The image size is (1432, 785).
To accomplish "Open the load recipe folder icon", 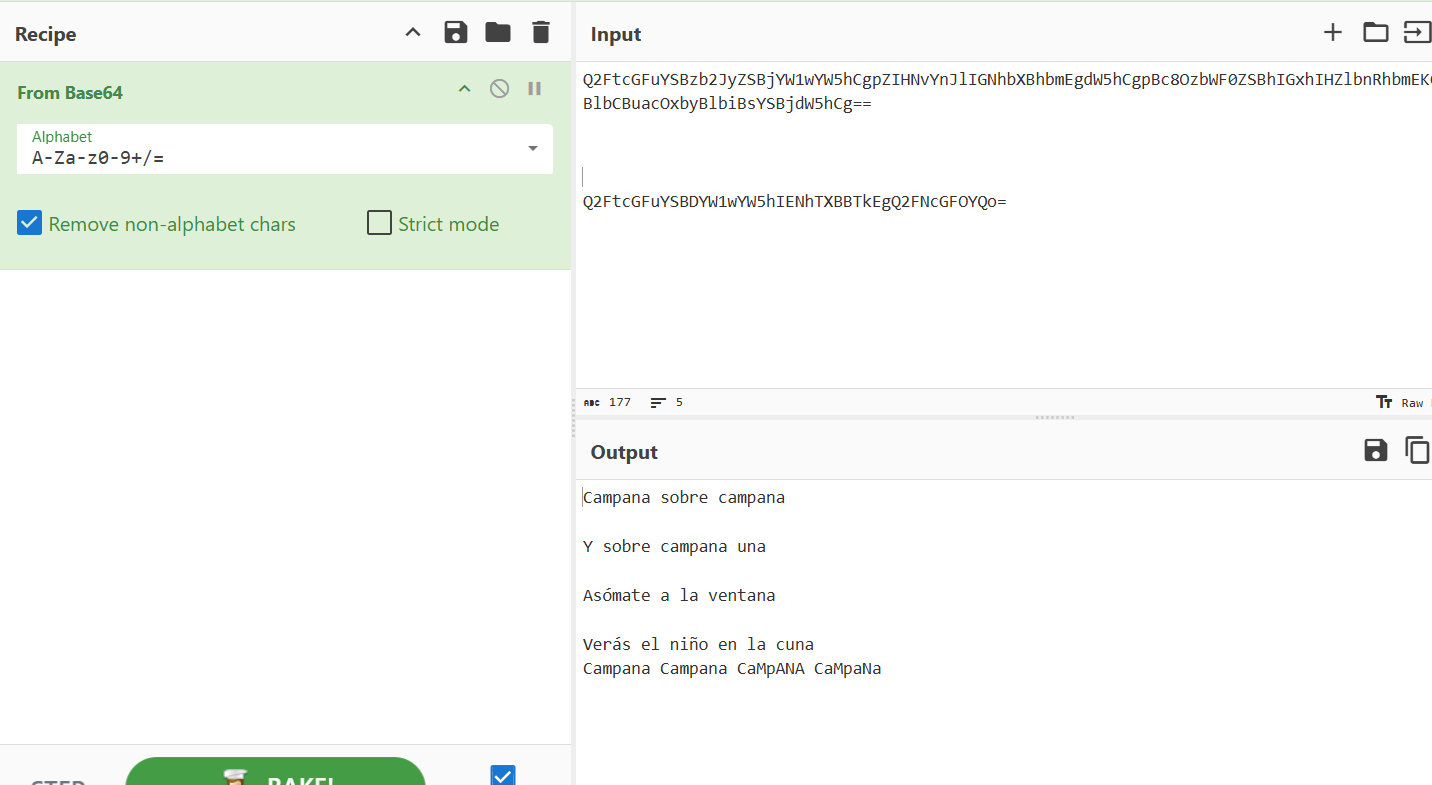I will tap(498, 33).
